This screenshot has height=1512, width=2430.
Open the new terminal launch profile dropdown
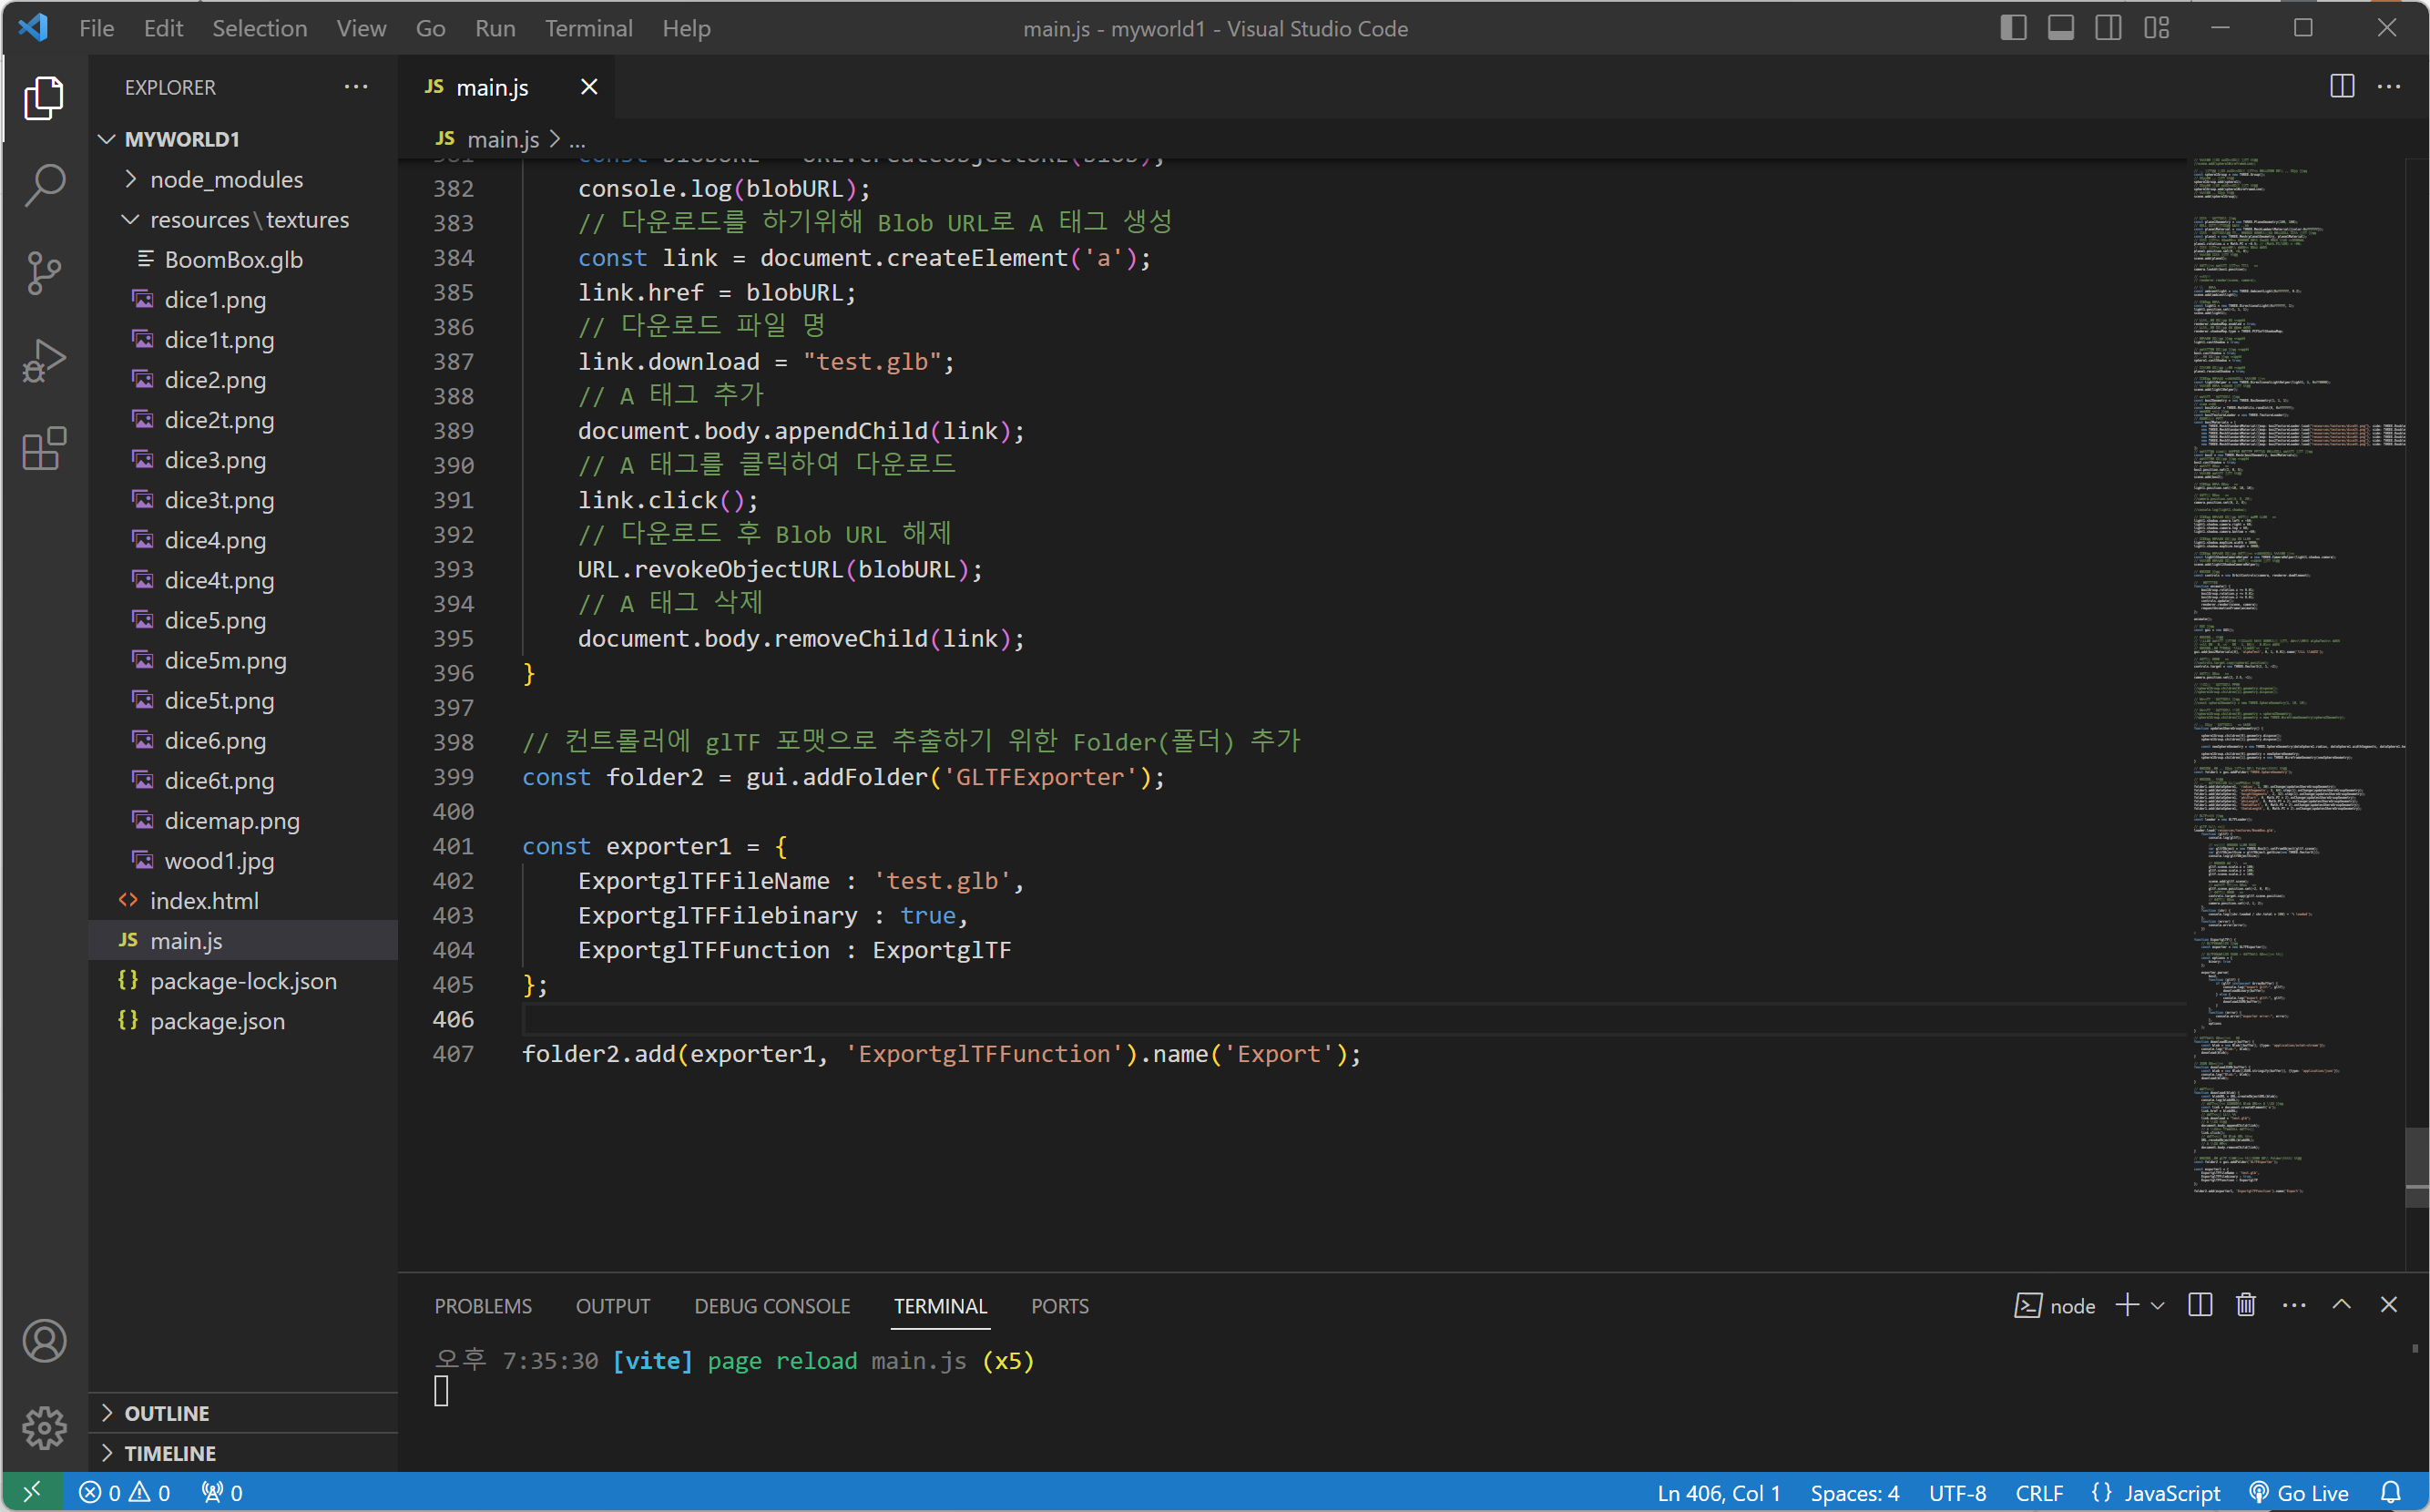tap(2158, 1305)
